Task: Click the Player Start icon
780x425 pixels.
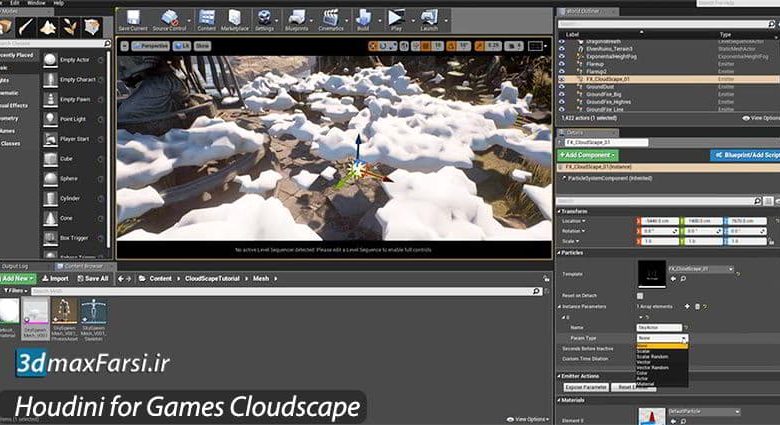Action: 50,139
